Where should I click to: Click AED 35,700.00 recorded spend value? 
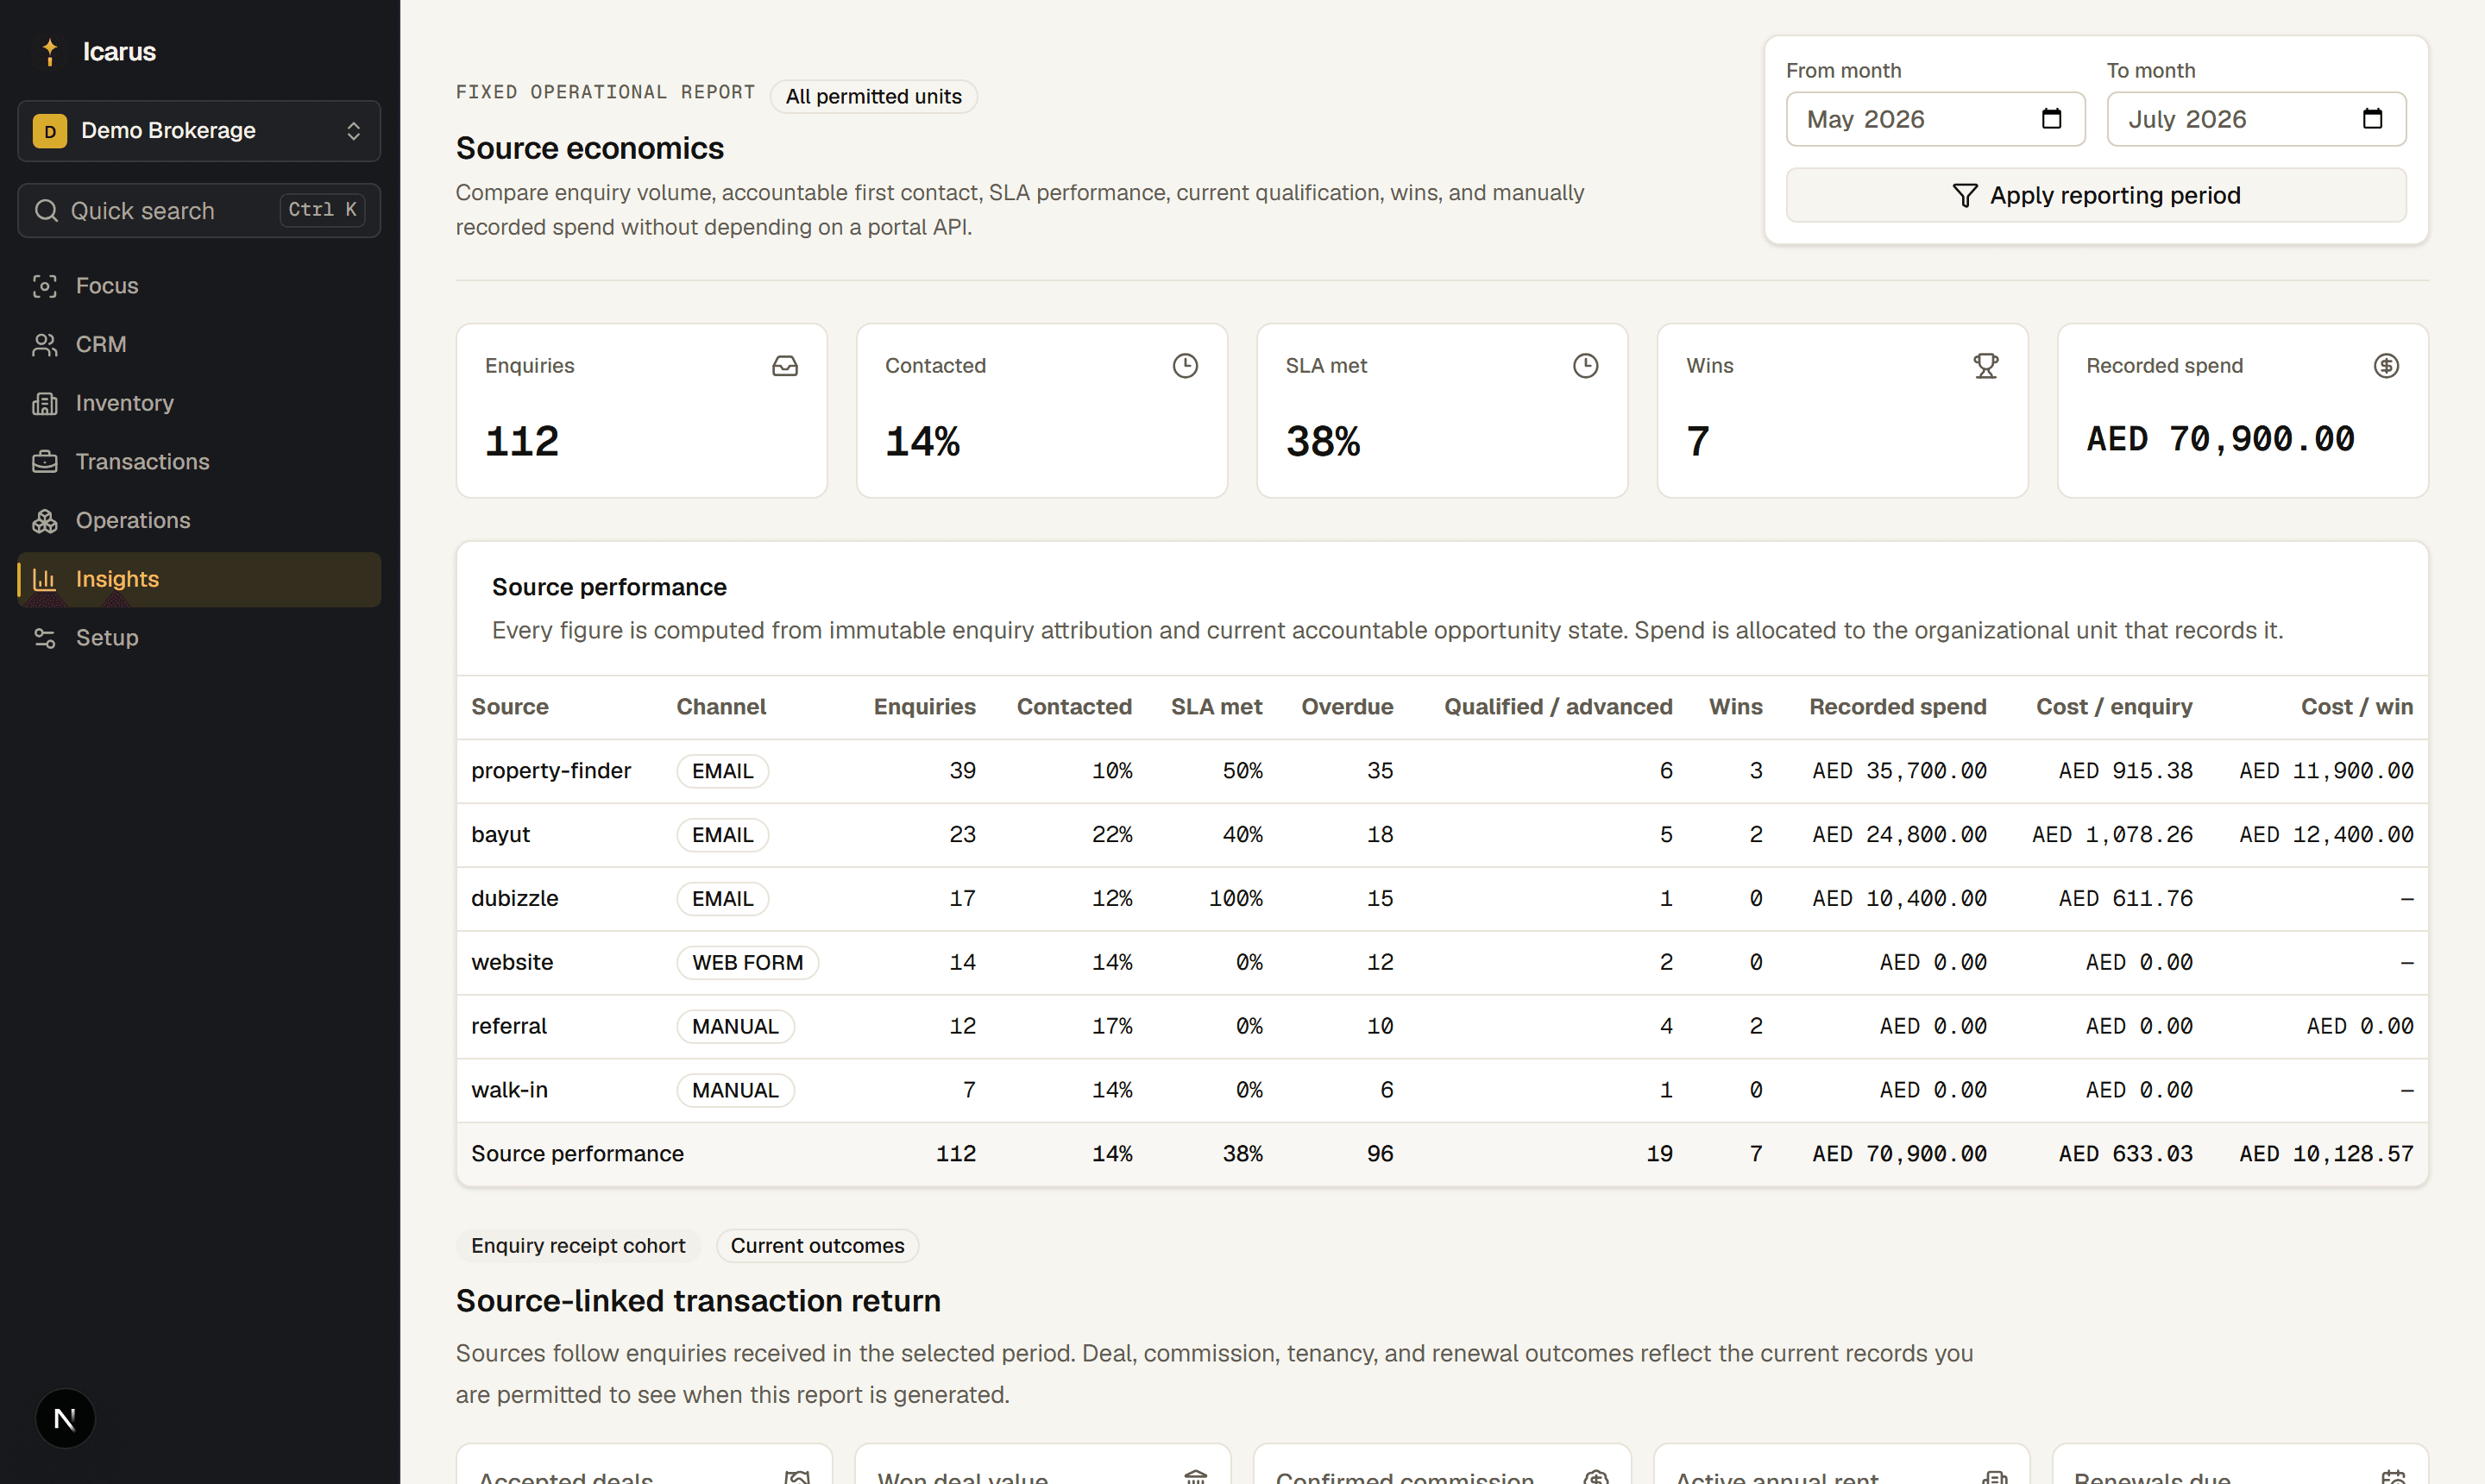pyautogui.click(x=1899, y=771)
